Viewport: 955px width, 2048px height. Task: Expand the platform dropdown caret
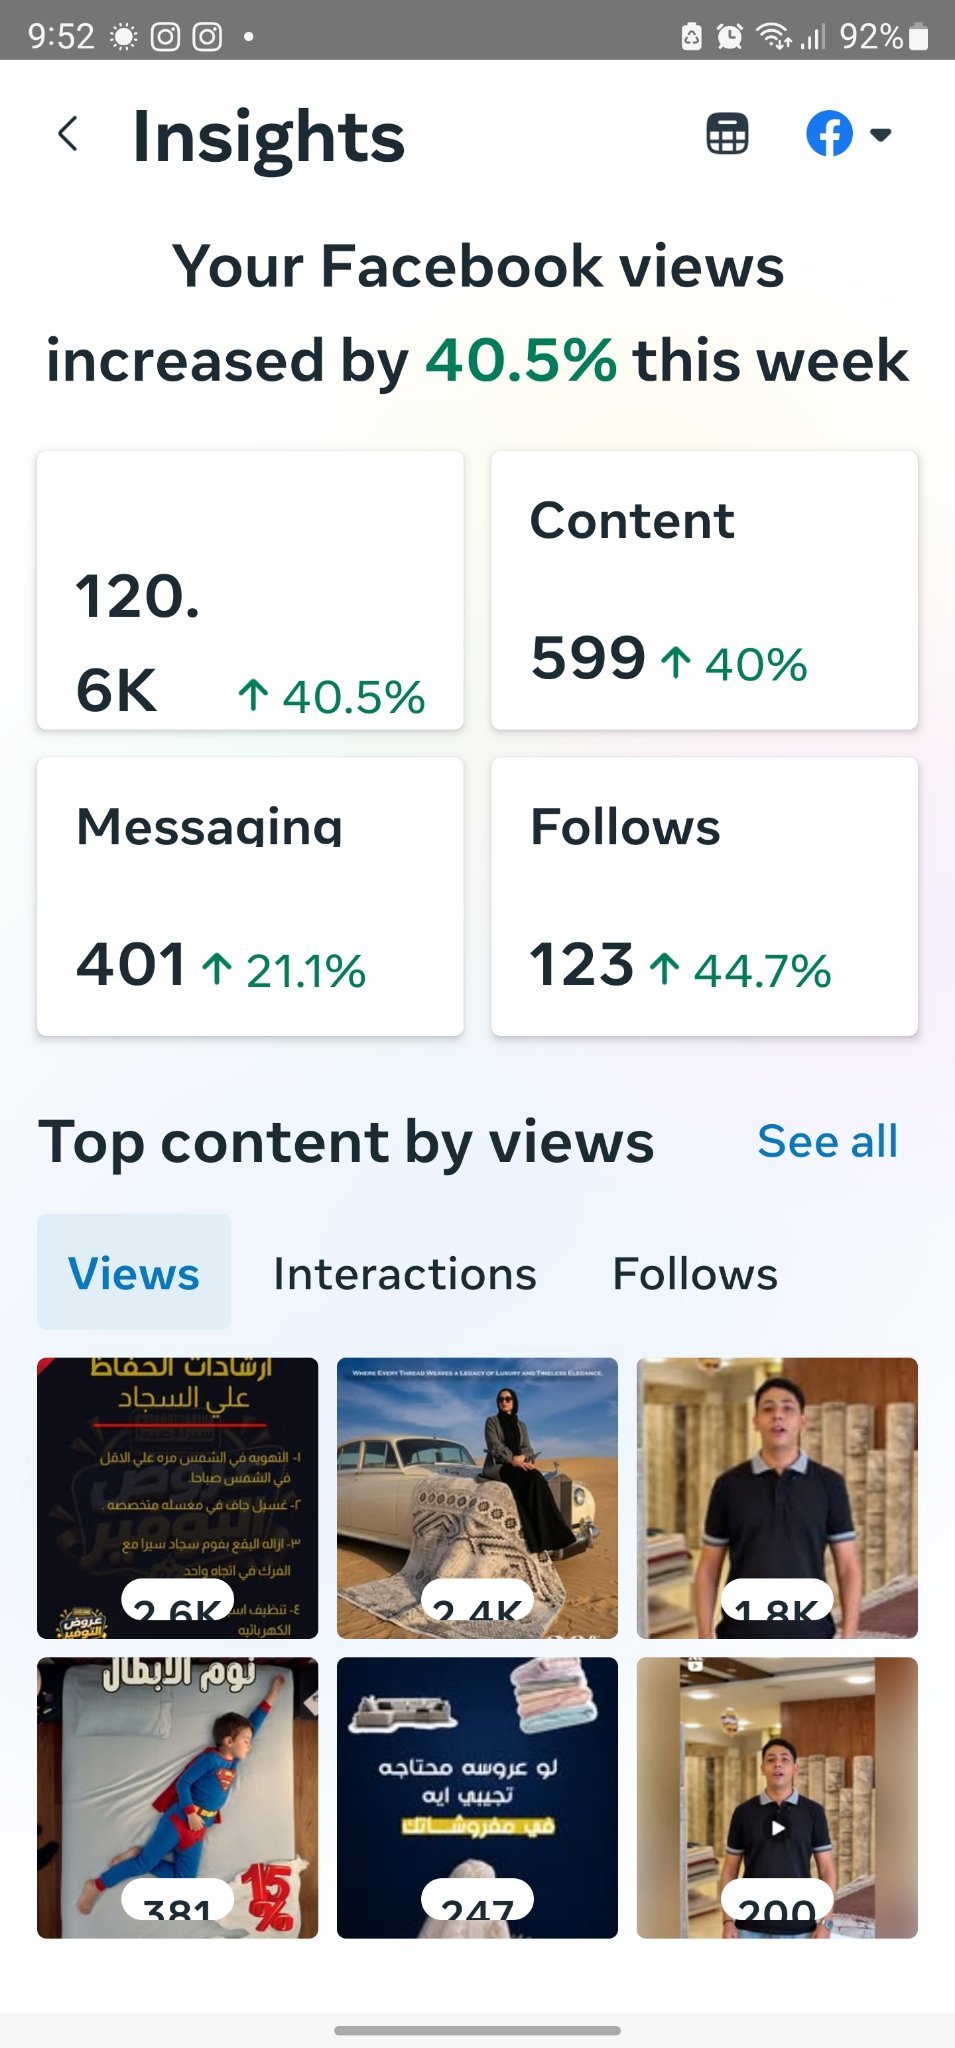pyautogui.click(x=881, y=134)
